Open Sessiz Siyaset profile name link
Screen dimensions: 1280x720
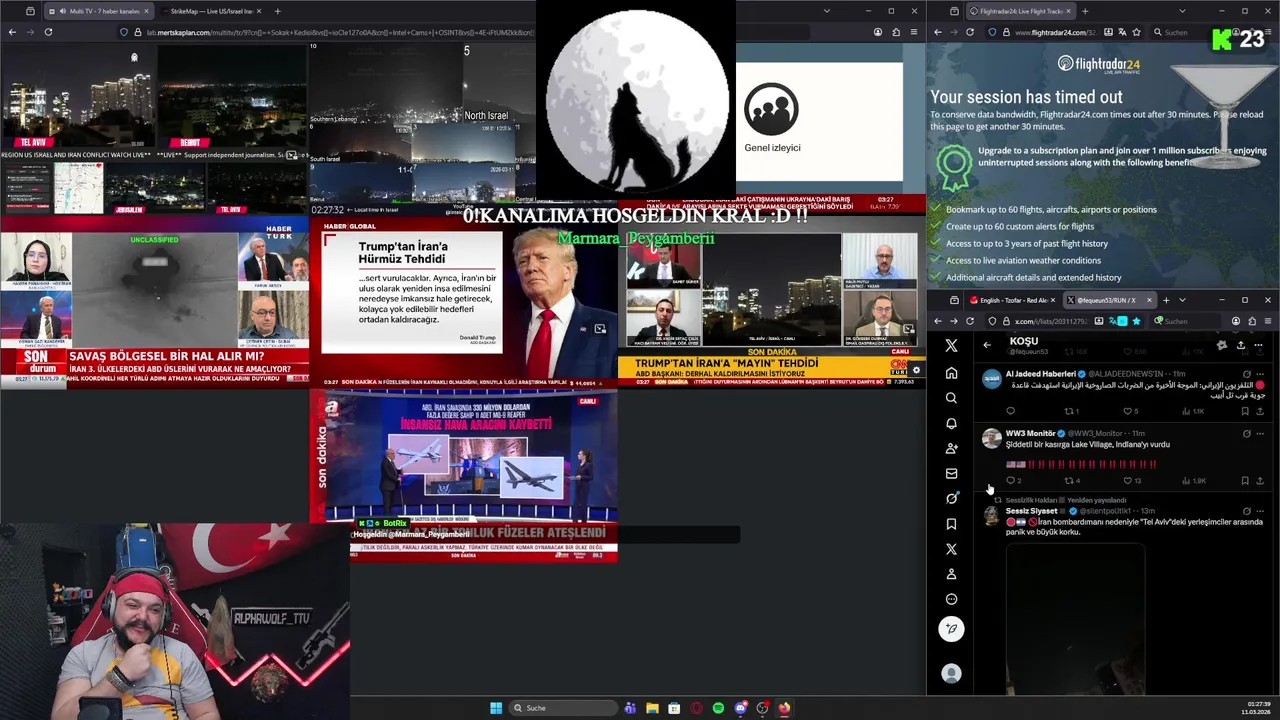(1031, 511)
